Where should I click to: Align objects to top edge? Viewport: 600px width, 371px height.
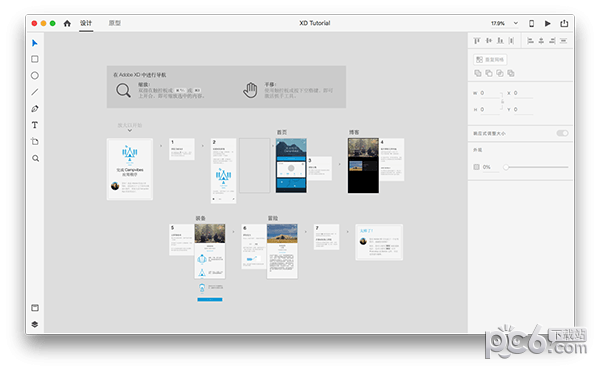[477, 41]
